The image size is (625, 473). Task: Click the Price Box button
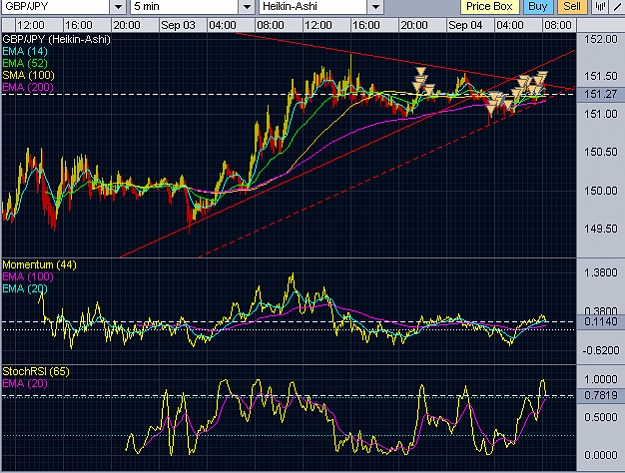[x=489, y=7]
